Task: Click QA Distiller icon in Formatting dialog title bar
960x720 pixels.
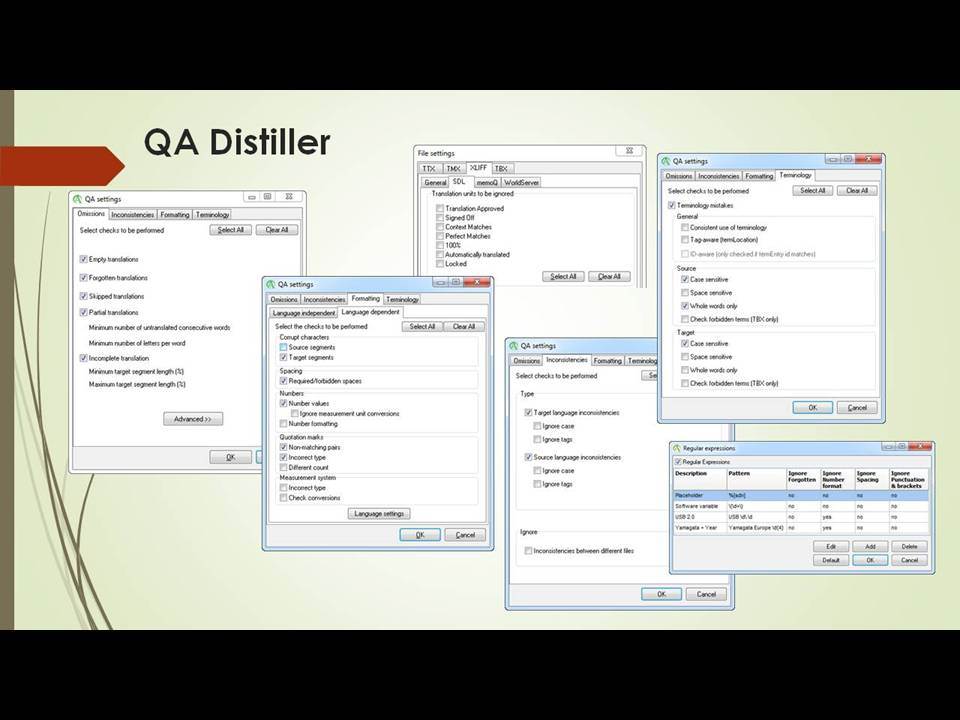Action: pyautogui.click(x=271, y=284)
